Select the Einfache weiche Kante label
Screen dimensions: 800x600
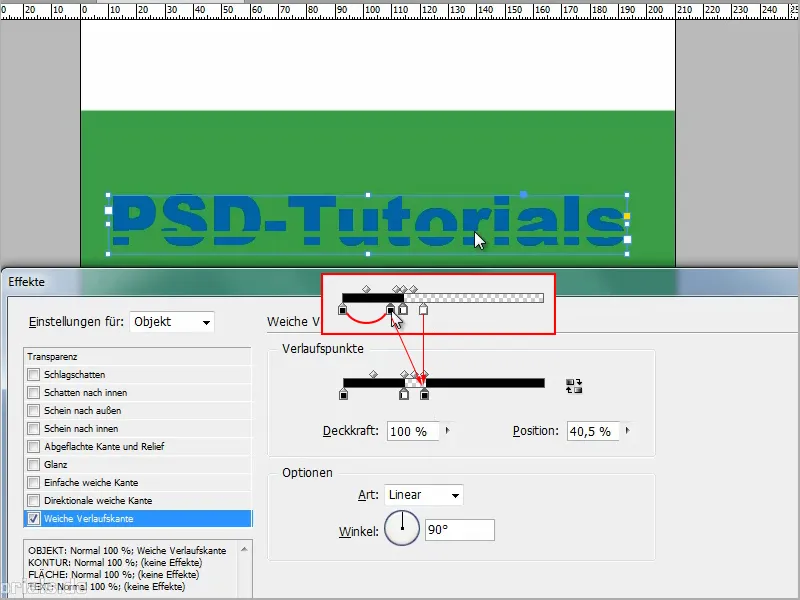pyautogui.click(x=91, y=483)
